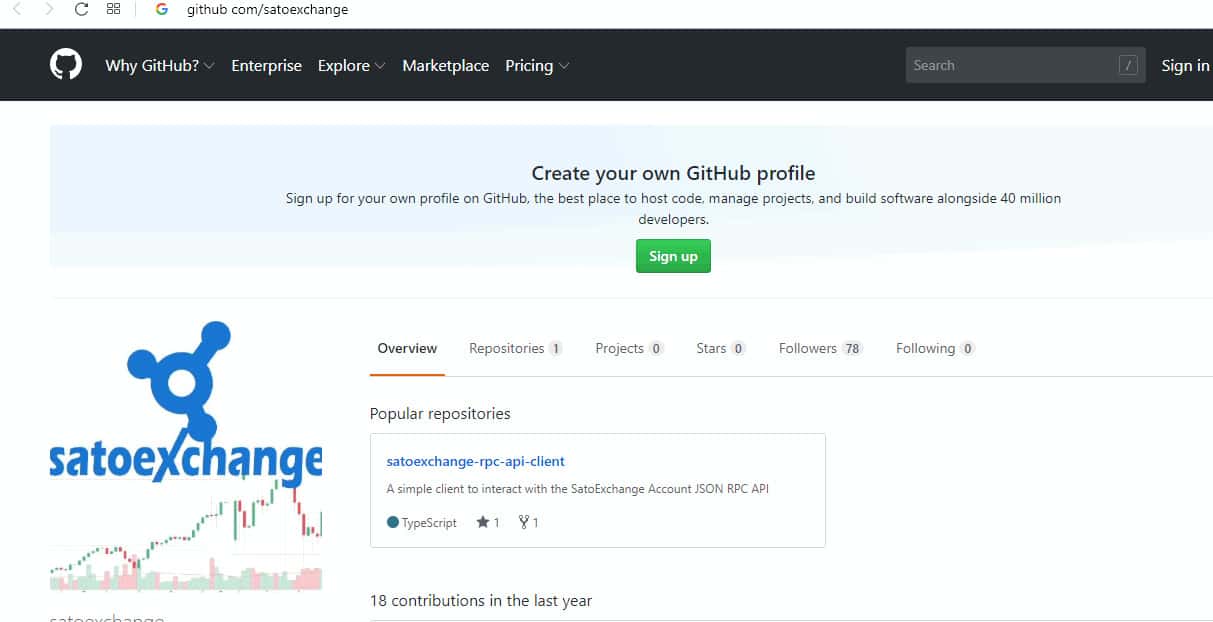Click the star count icon on repository
Viewport: 1213px width, 622px height.
tap(482, 522)
